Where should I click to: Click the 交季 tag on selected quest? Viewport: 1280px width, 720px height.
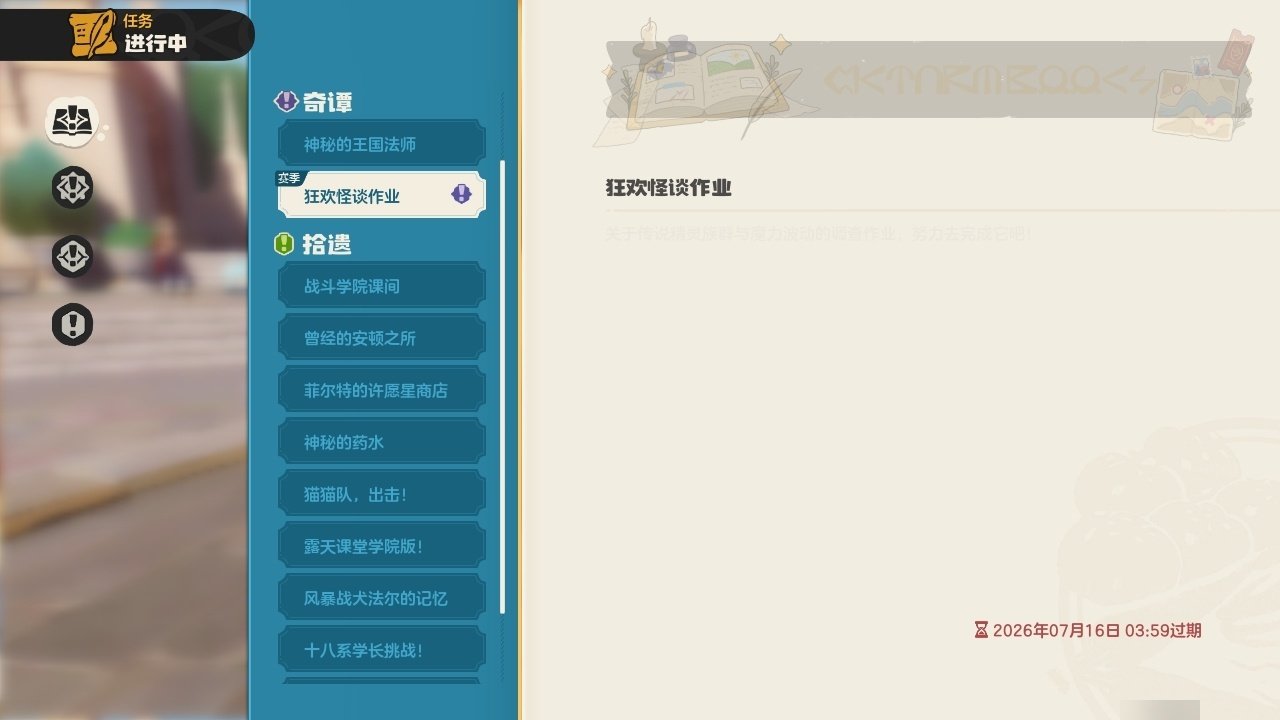289,178
